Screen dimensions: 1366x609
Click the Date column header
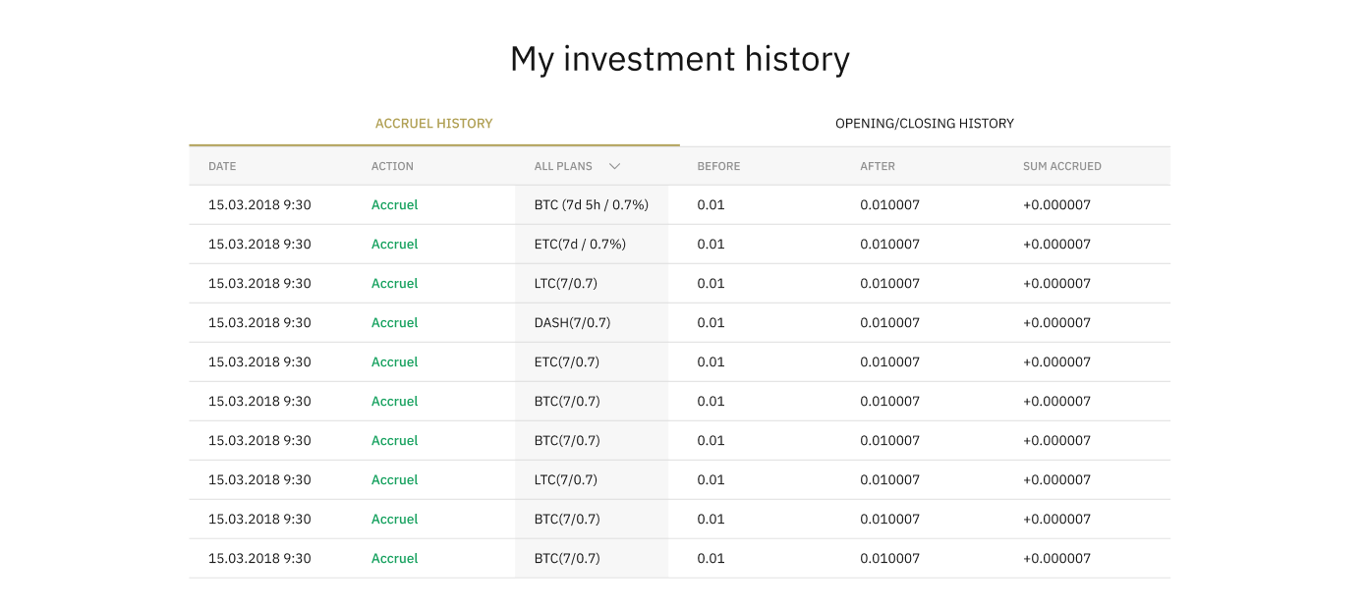(222, 167)
